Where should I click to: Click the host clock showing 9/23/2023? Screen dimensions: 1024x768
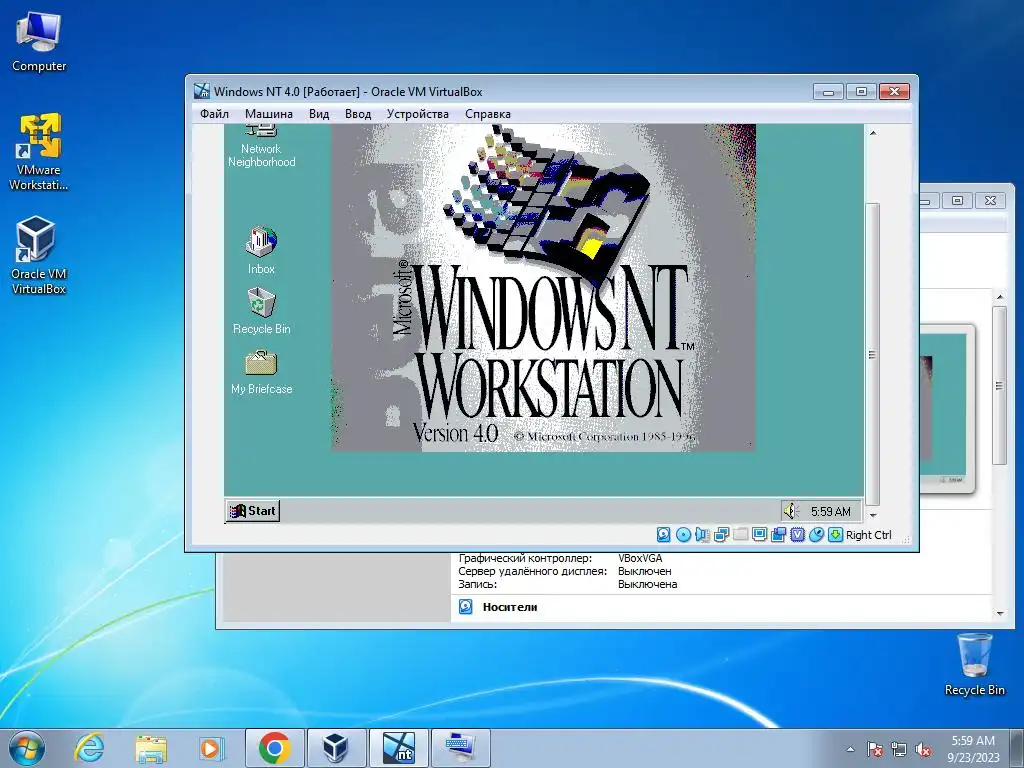973,749
